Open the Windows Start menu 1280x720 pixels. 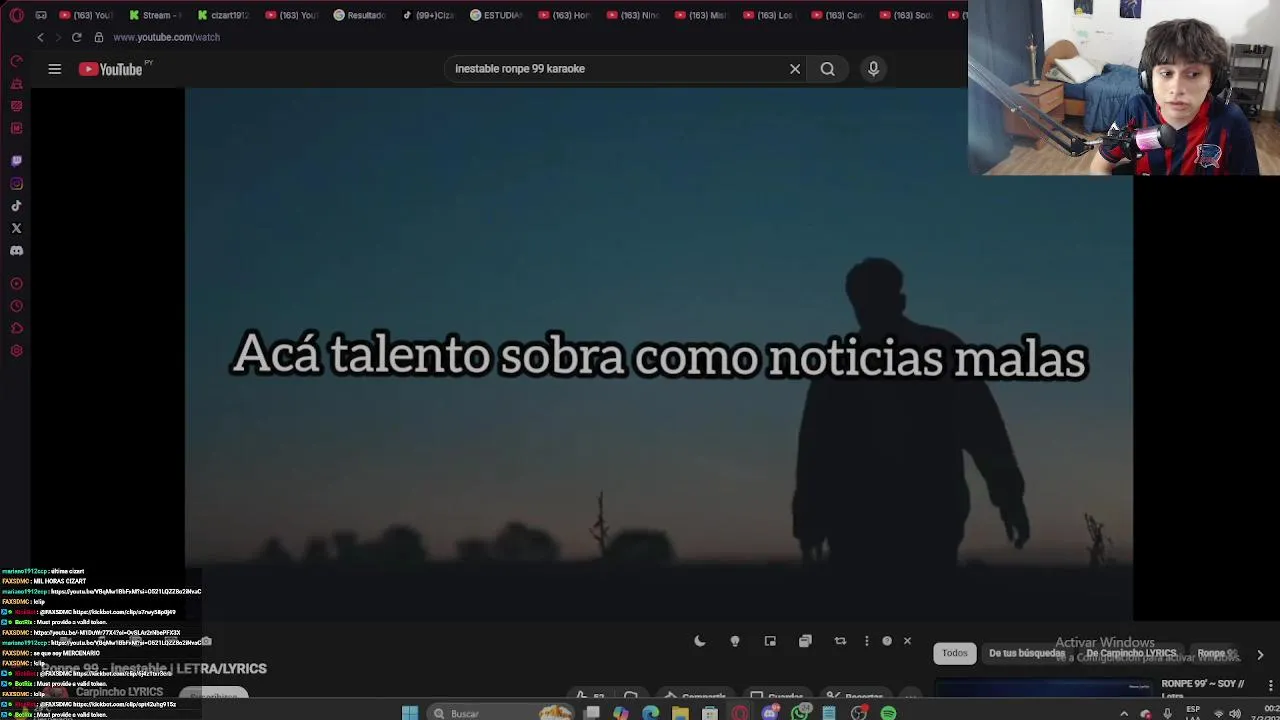click(410, 713)
